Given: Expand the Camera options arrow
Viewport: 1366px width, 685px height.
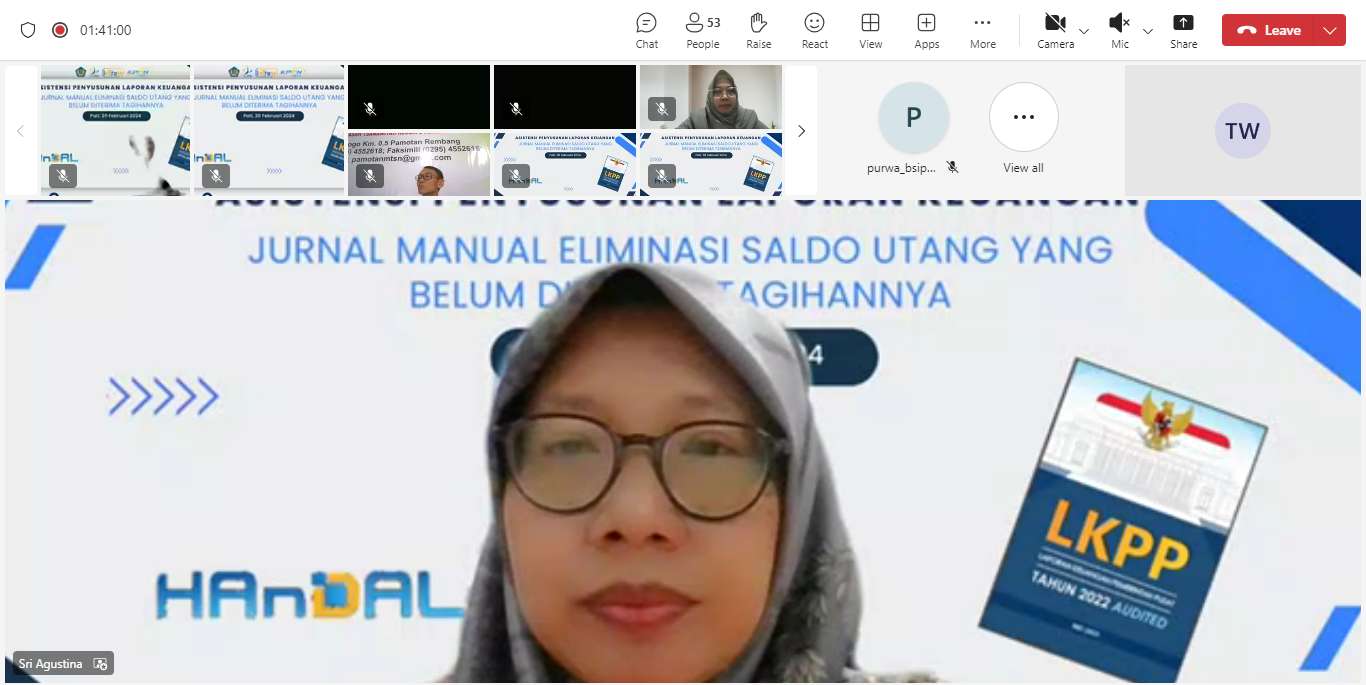Looking at the screenshot, I should (1084, 31).
